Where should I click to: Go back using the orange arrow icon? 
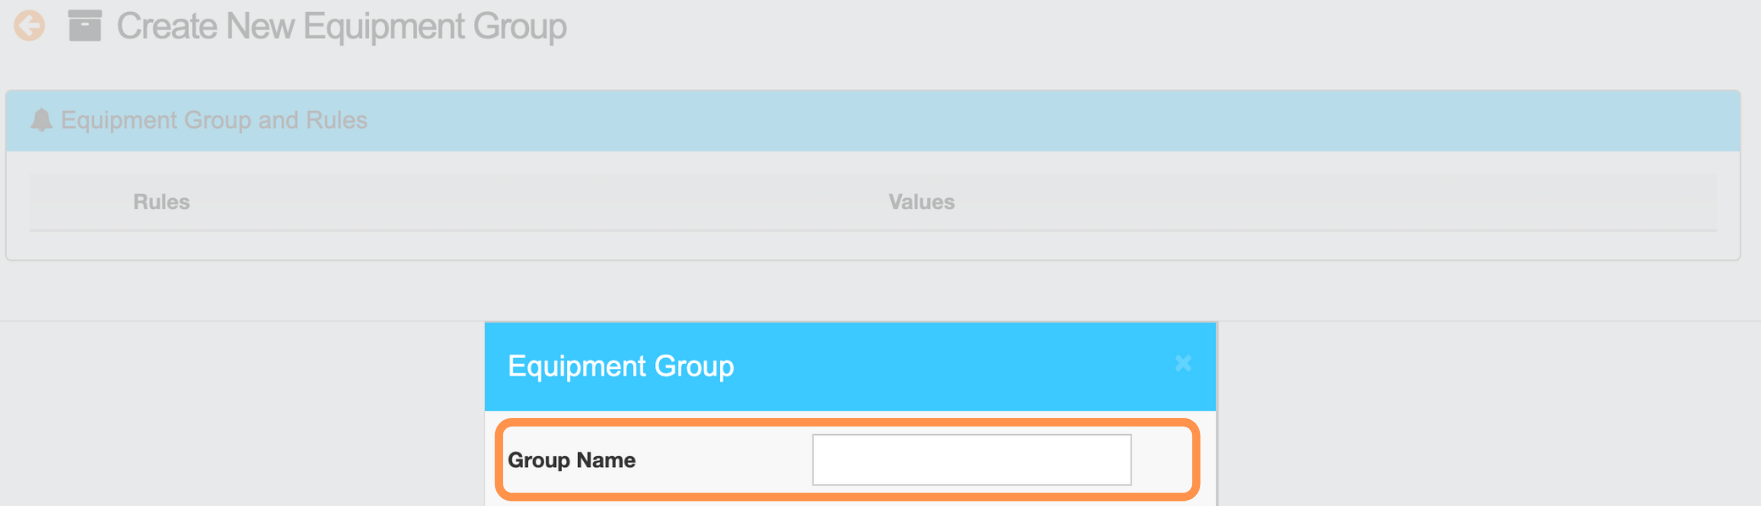click(29, 26)
